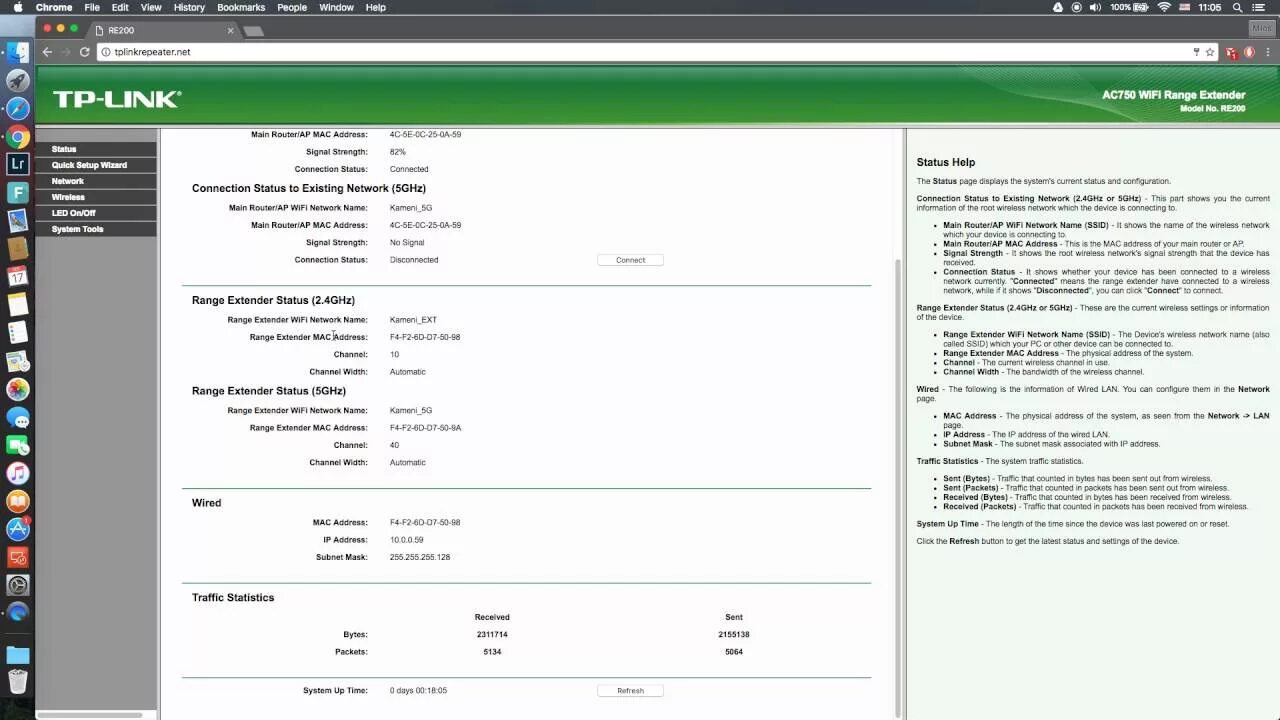Click the subnet mask 255.255.255.128
This screenshot has width=1280, height=720.
coord(419,557)
